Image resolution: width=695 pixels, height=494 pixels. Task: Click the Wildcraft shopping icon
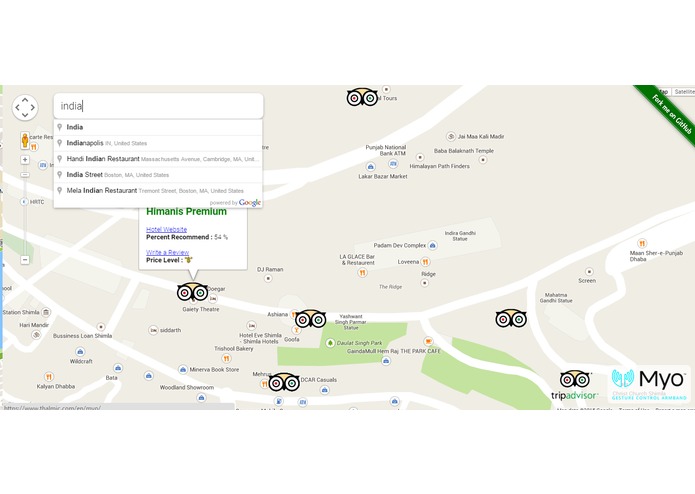80,352
